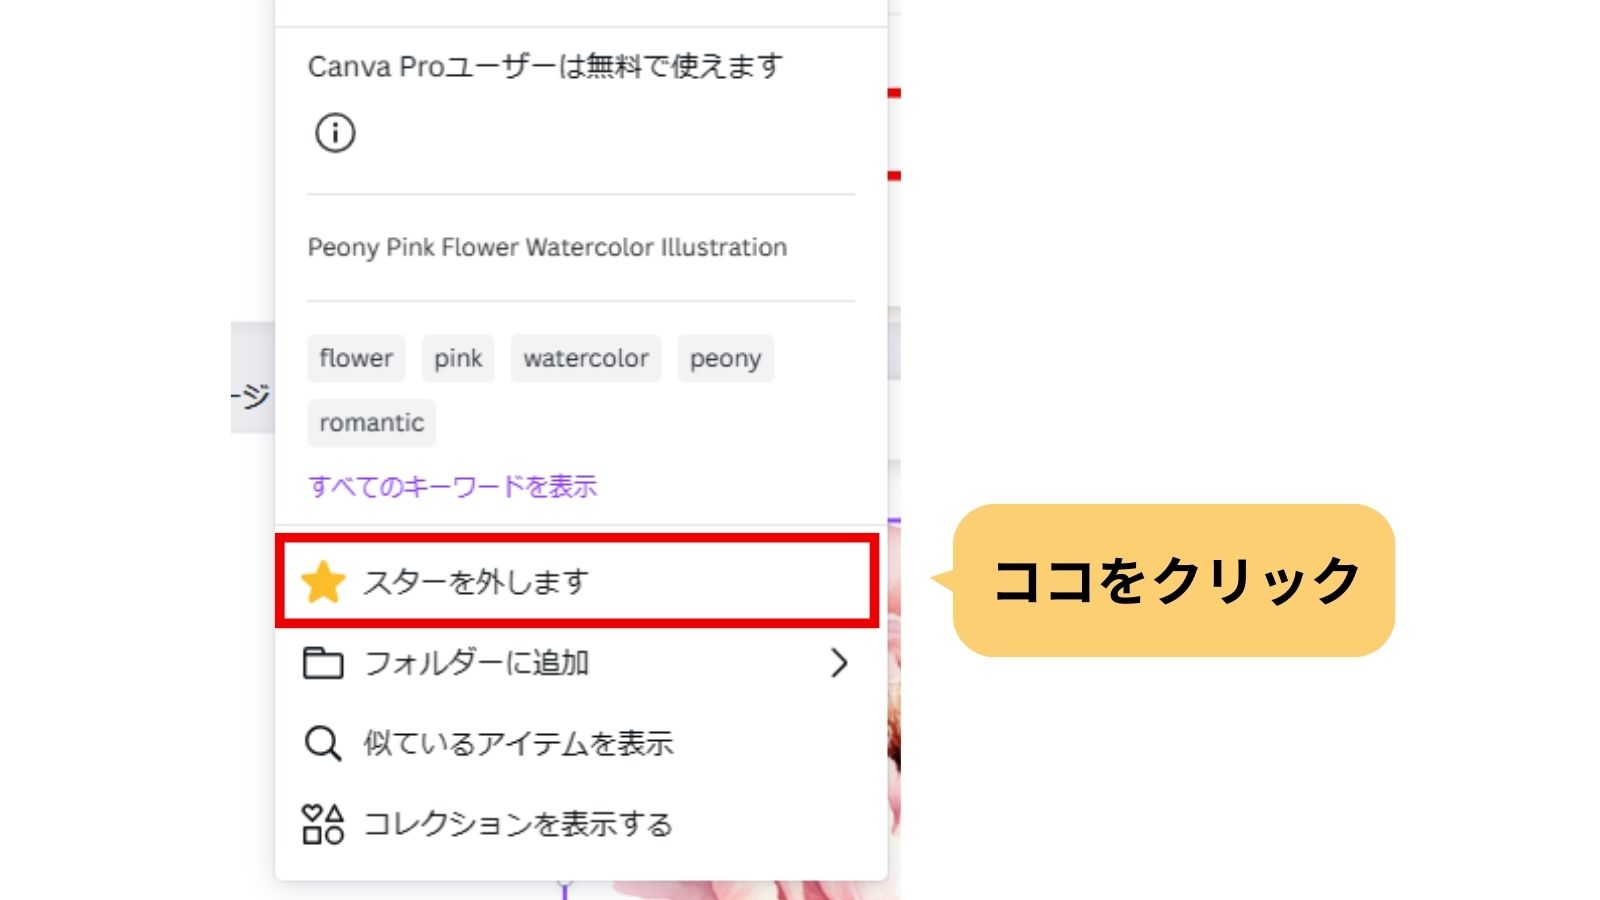Click the ココをクリック callout bubble
The width and height of the screenshot is (1600, 900).
pos(1173,580)
